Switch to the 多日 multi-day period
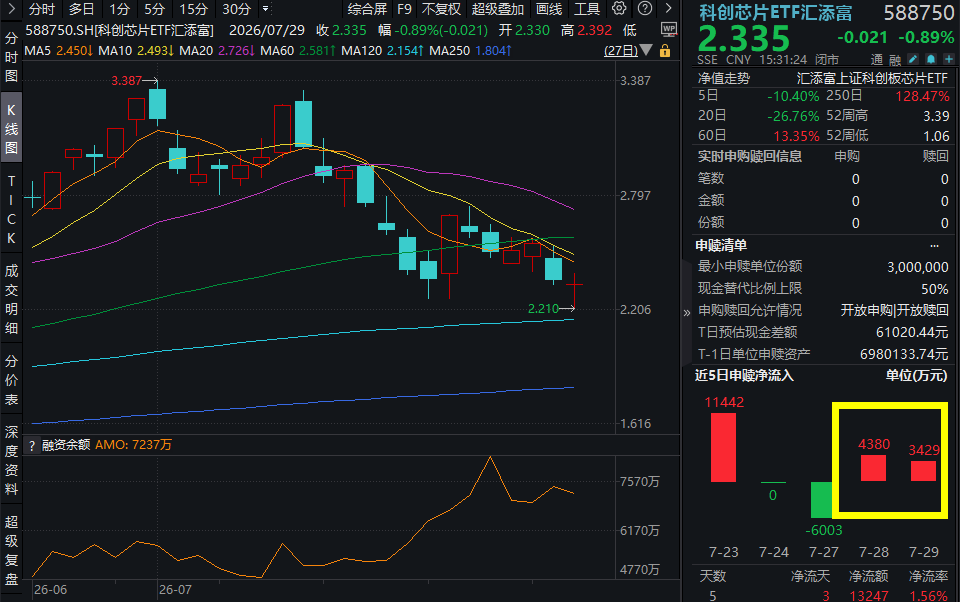Image resolution: width=960 pixels, height=602 pixels. pos(81,9)
